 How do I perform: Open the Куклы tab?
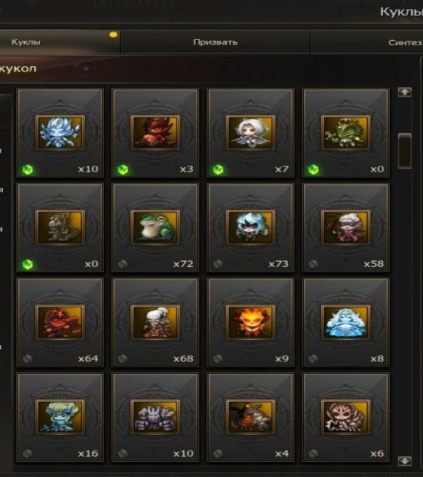pos(26,42)
